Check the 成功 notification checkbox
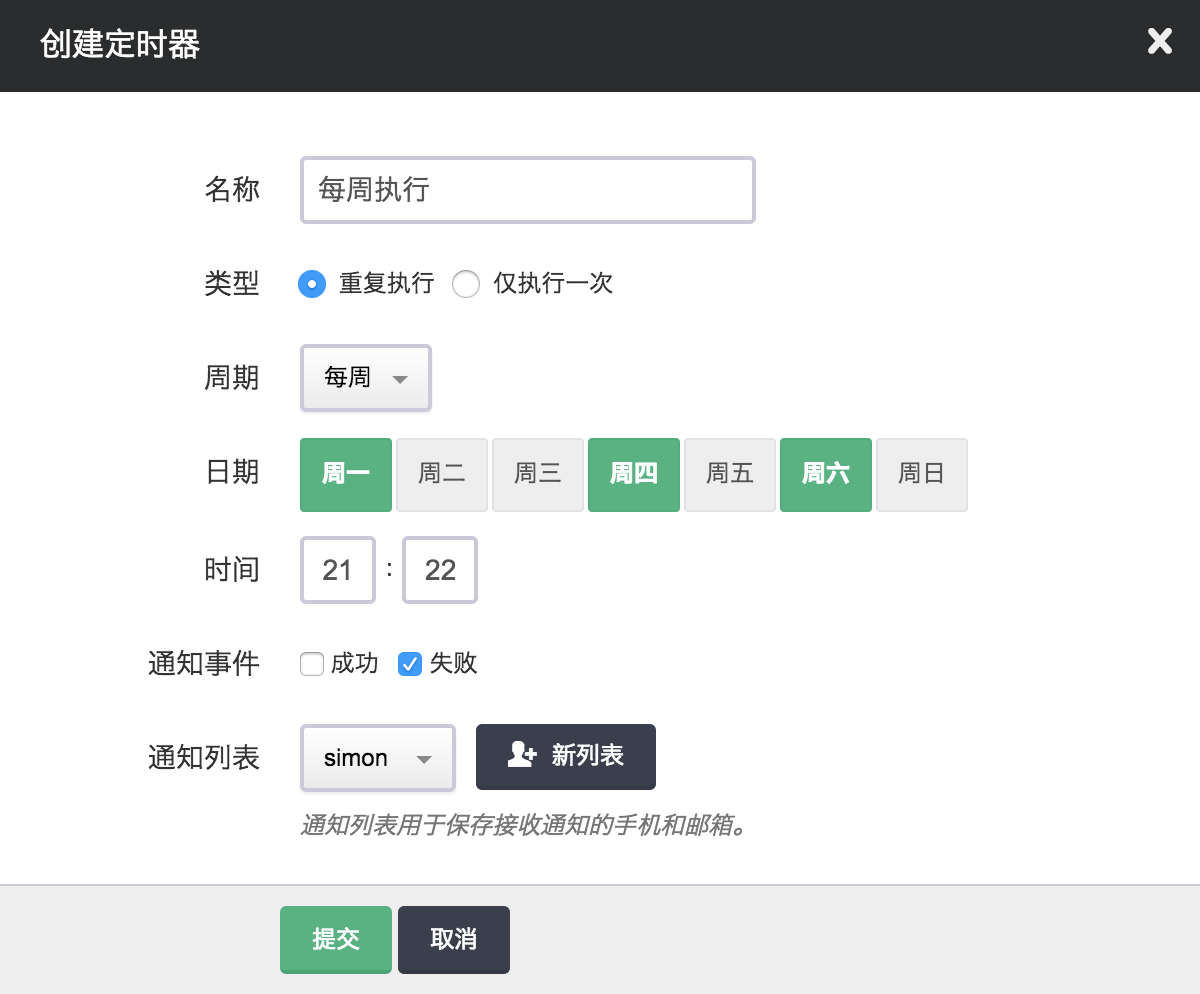Image resolution: width=1200 pixels, height=994 pixels. tap(312, 664)
